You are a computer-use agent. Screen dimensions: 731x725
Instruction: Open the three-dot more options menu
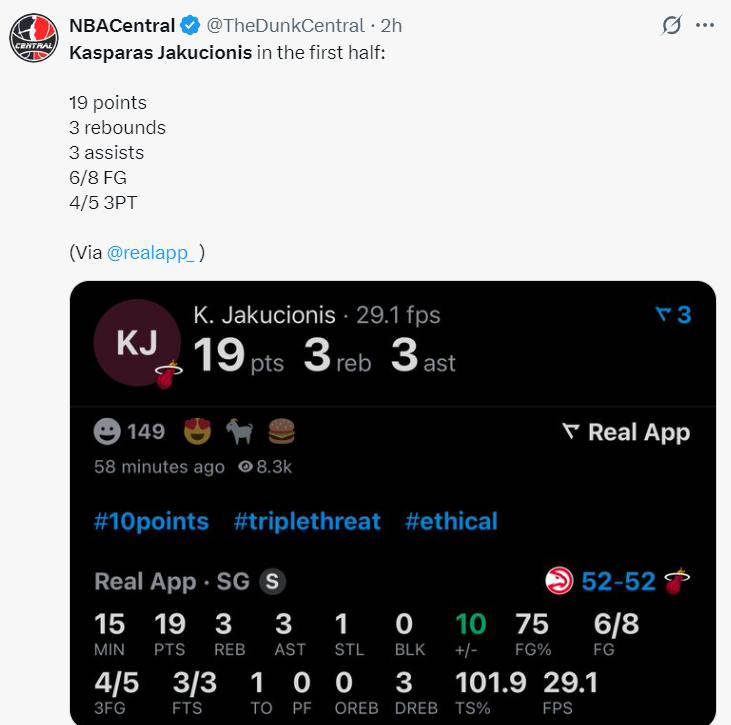(705, 25)
